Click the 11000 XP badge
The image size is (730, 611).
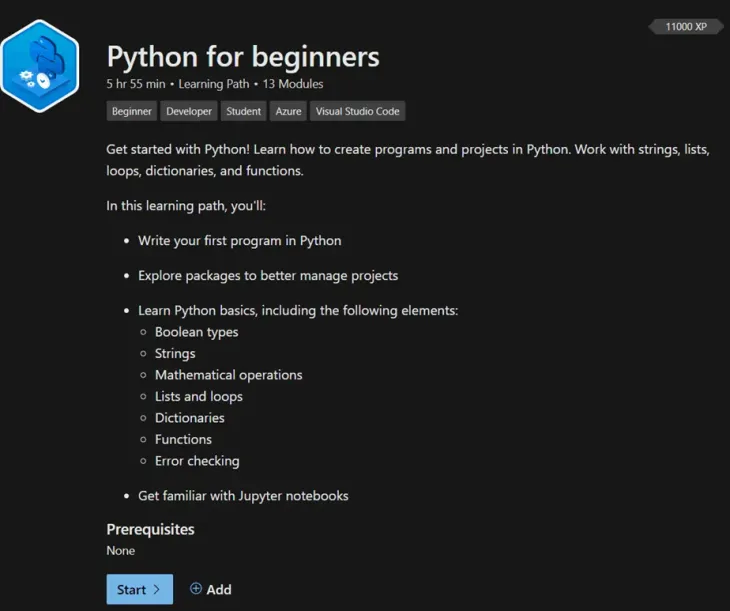[685, 27]
